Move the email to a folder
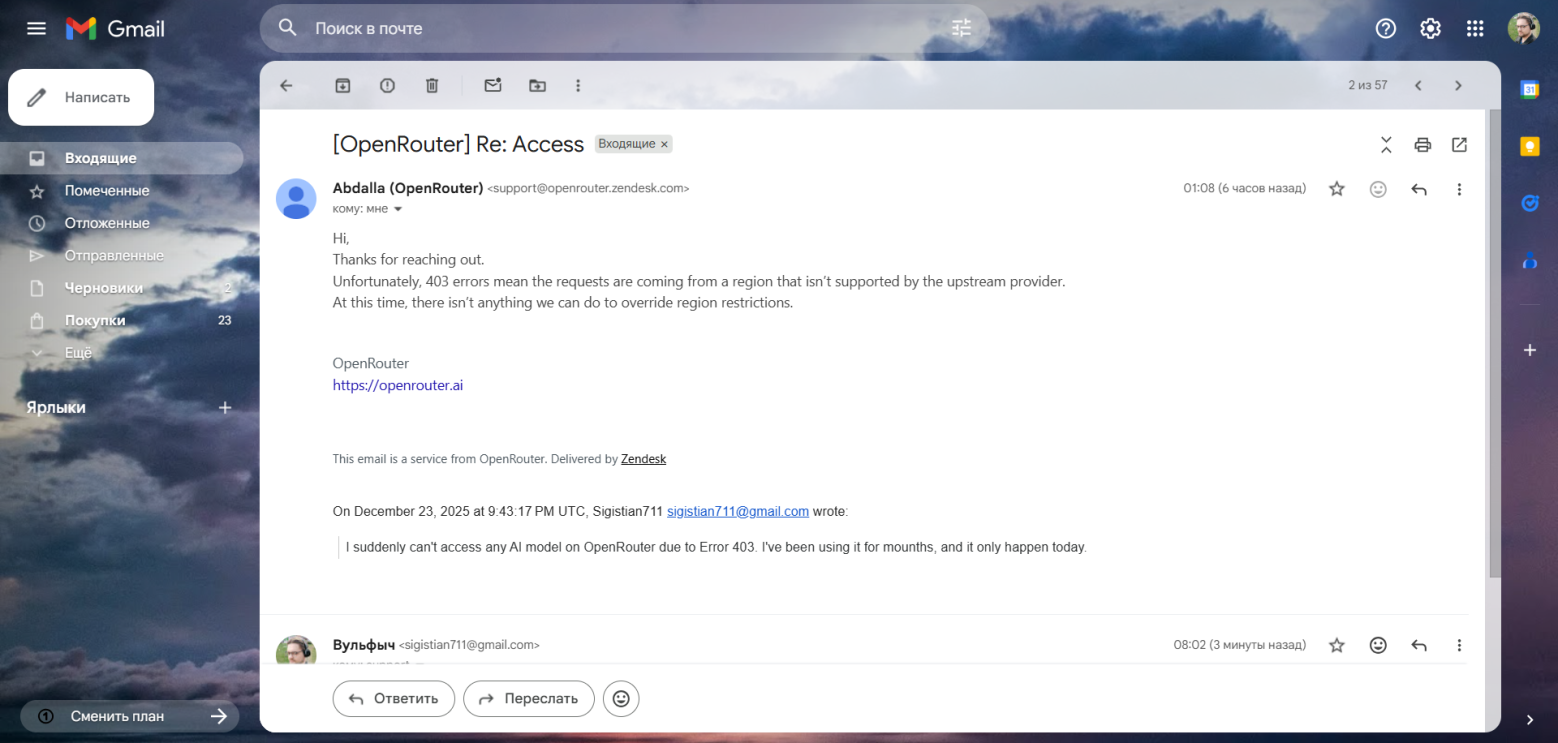 click(538, 86)
